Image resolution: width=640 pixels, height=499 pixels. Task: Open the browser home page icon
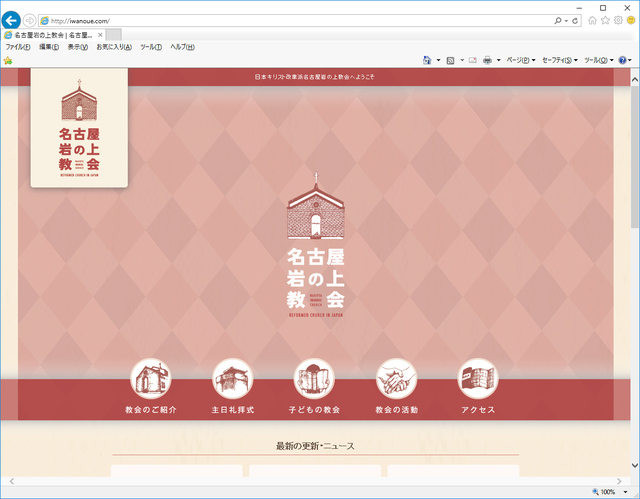pyautogui.click(x=593, y=20)
